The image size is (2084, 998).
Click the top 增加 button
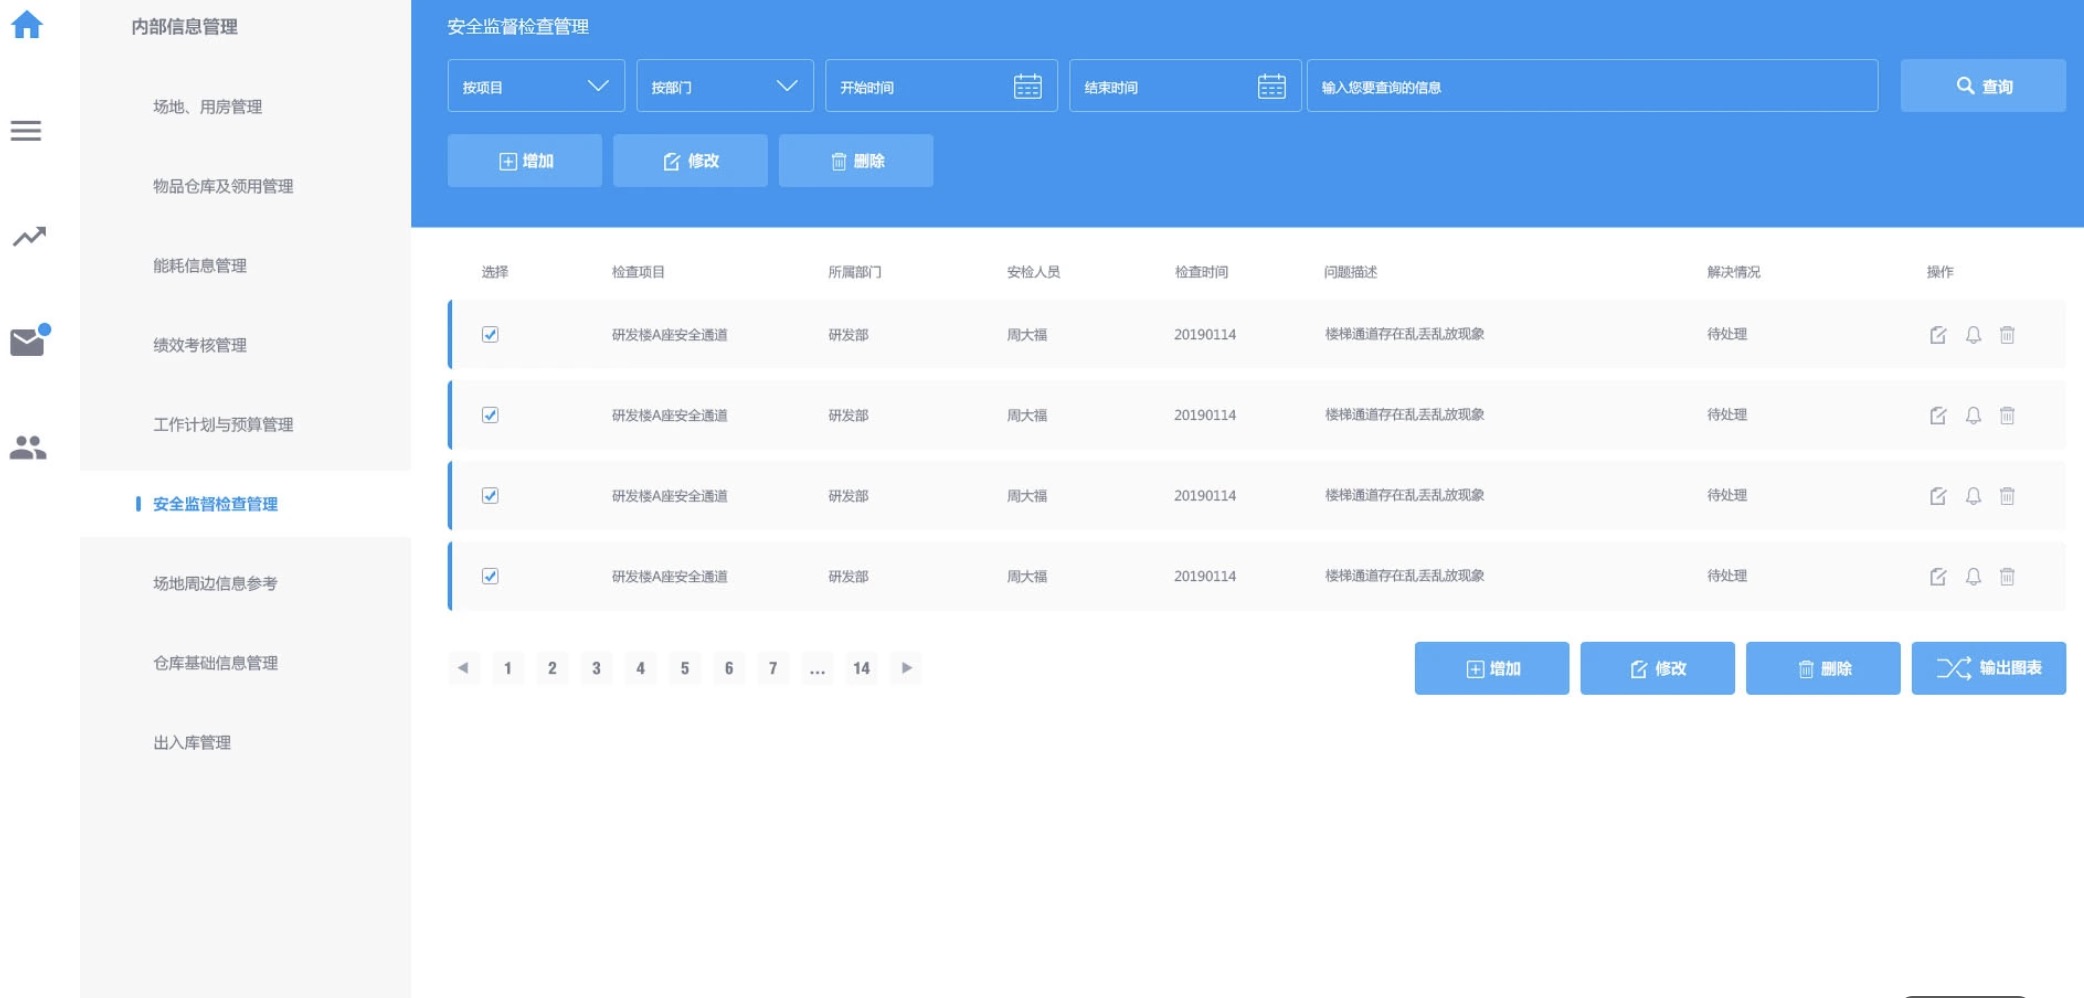tap(525, 161)
